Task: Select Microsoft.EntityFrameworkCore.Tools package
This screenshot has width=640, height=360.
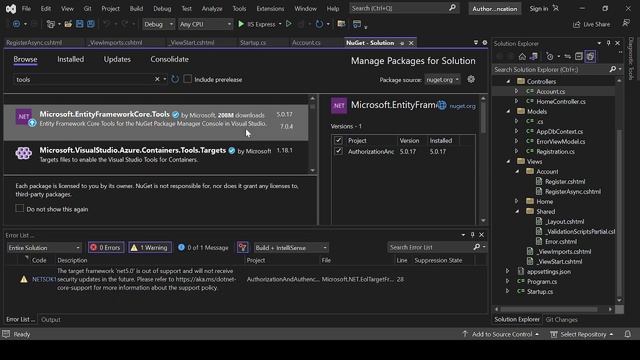Action: click(x=156, y=122)
